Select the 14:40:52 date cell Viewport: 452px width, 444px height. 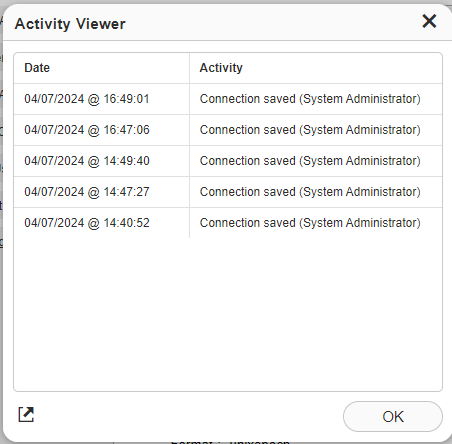(102, 223)
